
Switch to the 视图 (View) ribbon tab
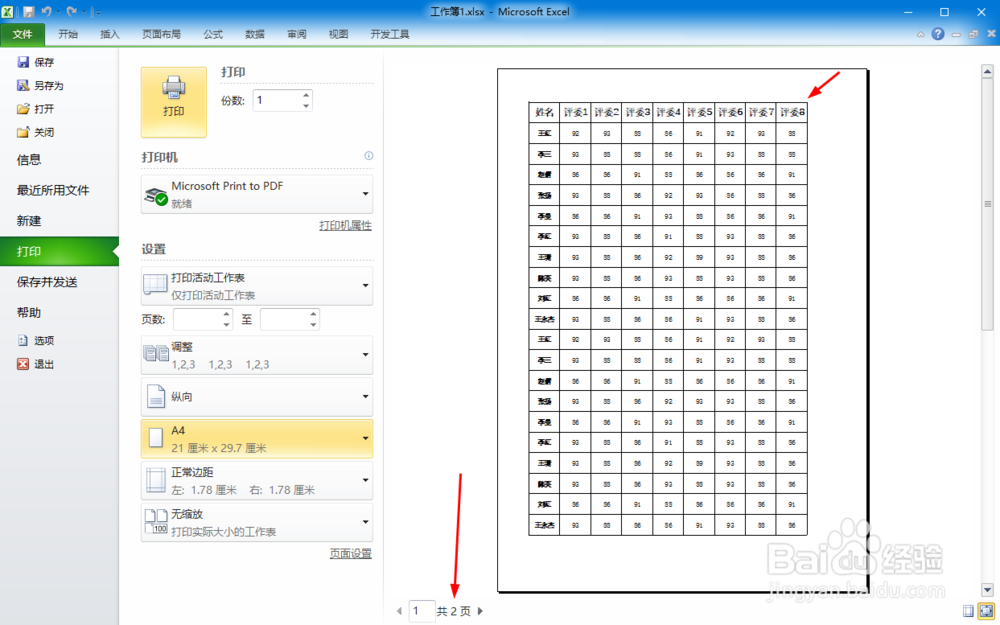click(339, 34)
